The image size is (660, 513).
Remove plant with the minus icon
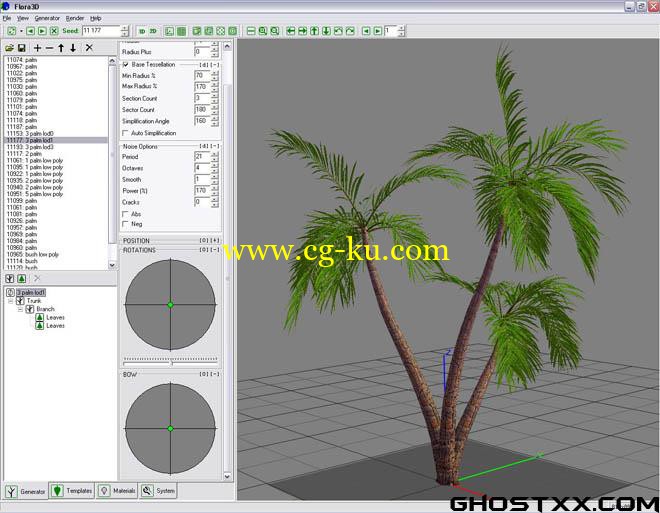pos(49,48)
